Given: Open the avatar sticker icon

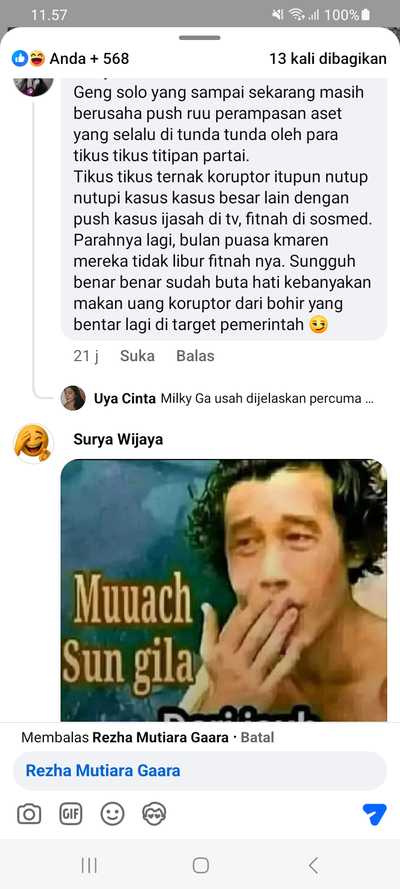Looking at the screenshot, I should 154,815.
